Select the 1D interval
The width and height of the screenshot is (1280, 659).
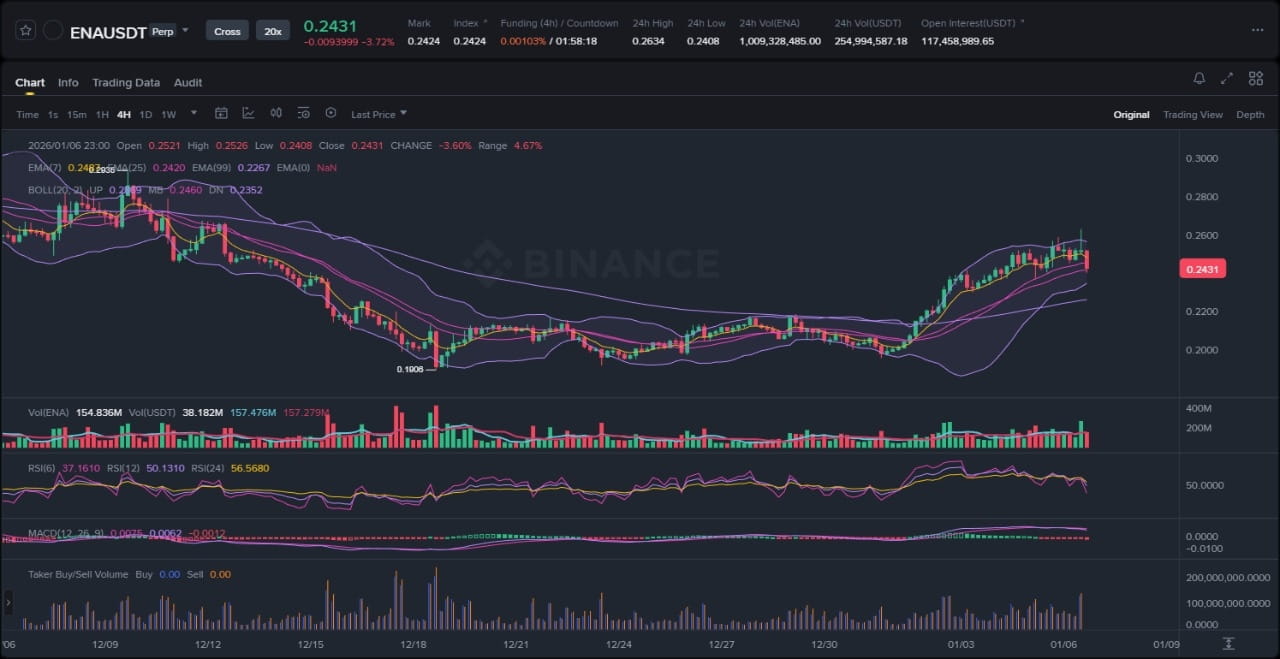coord(146,115)
